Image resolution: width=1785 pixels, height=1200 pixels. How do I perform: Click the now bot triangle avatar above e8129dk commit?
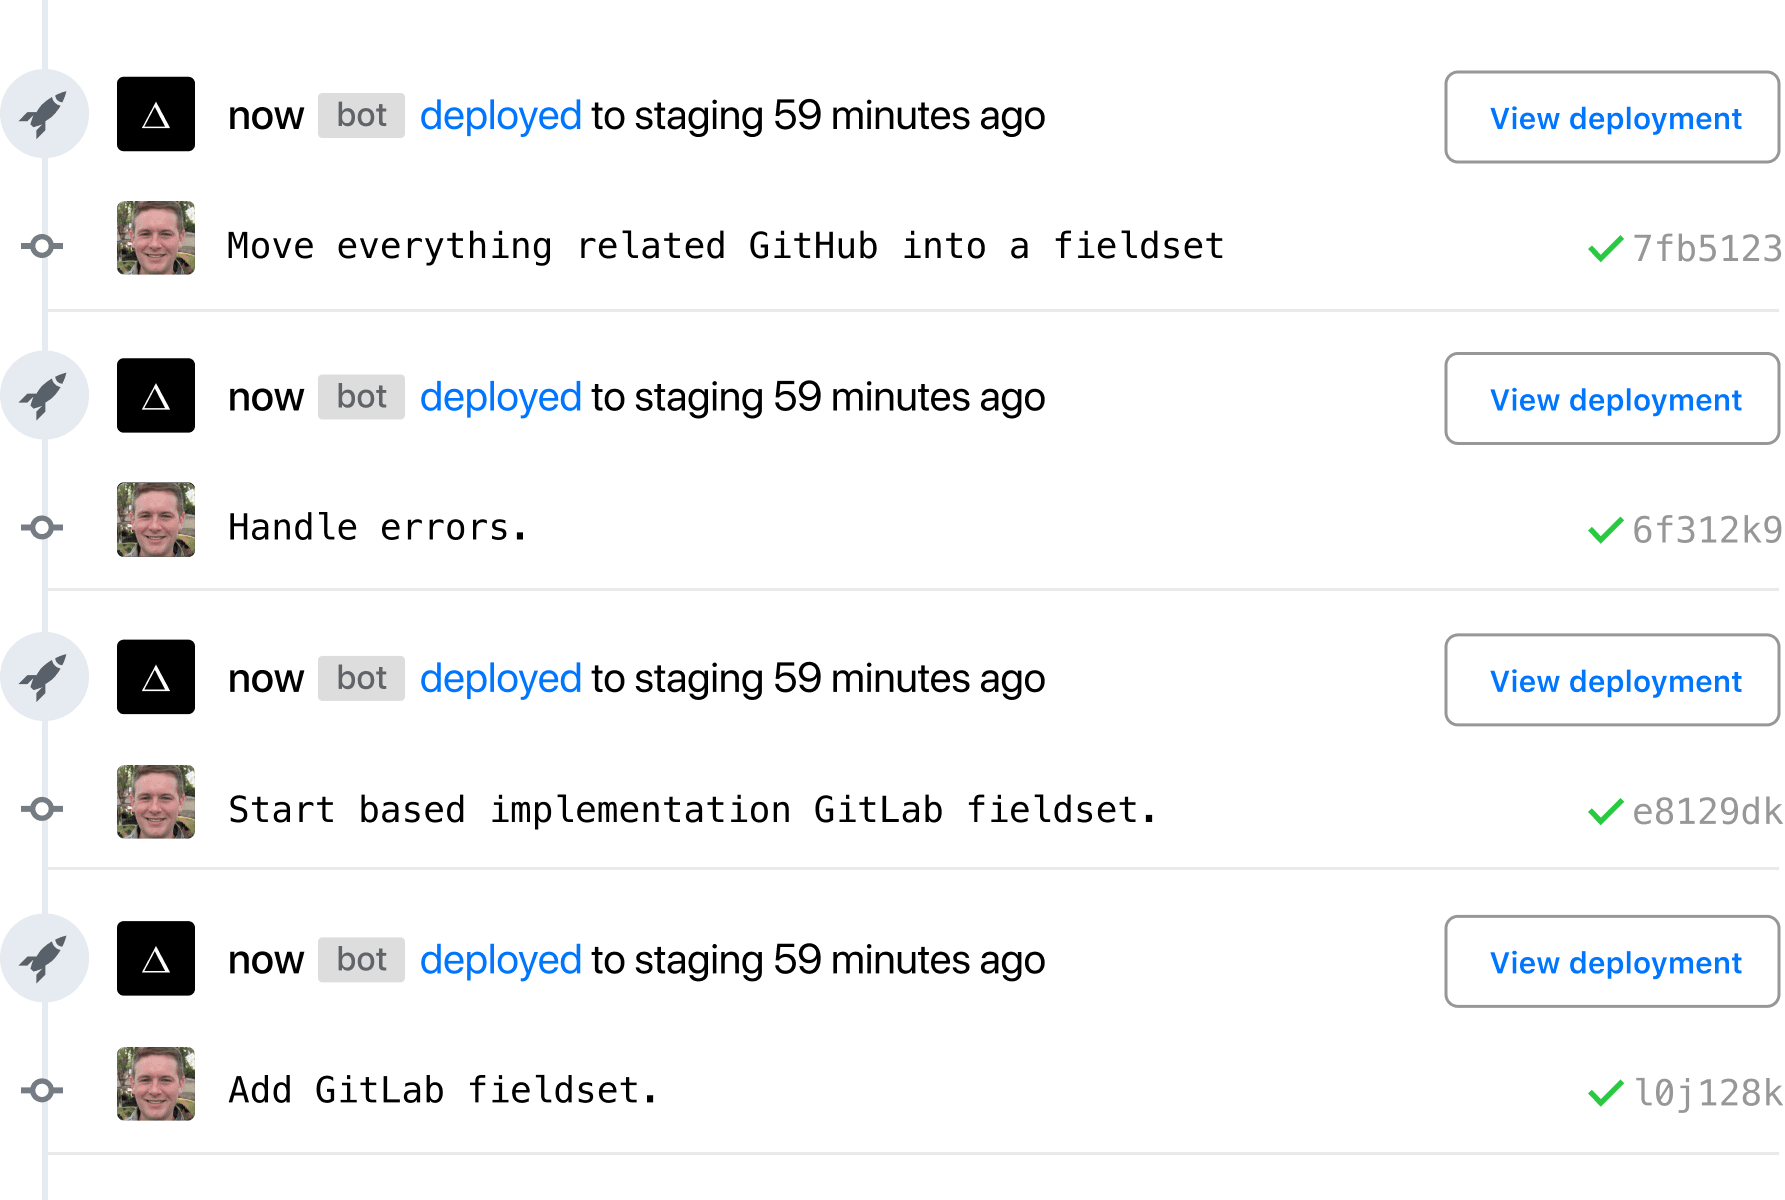tap(156, 677)
